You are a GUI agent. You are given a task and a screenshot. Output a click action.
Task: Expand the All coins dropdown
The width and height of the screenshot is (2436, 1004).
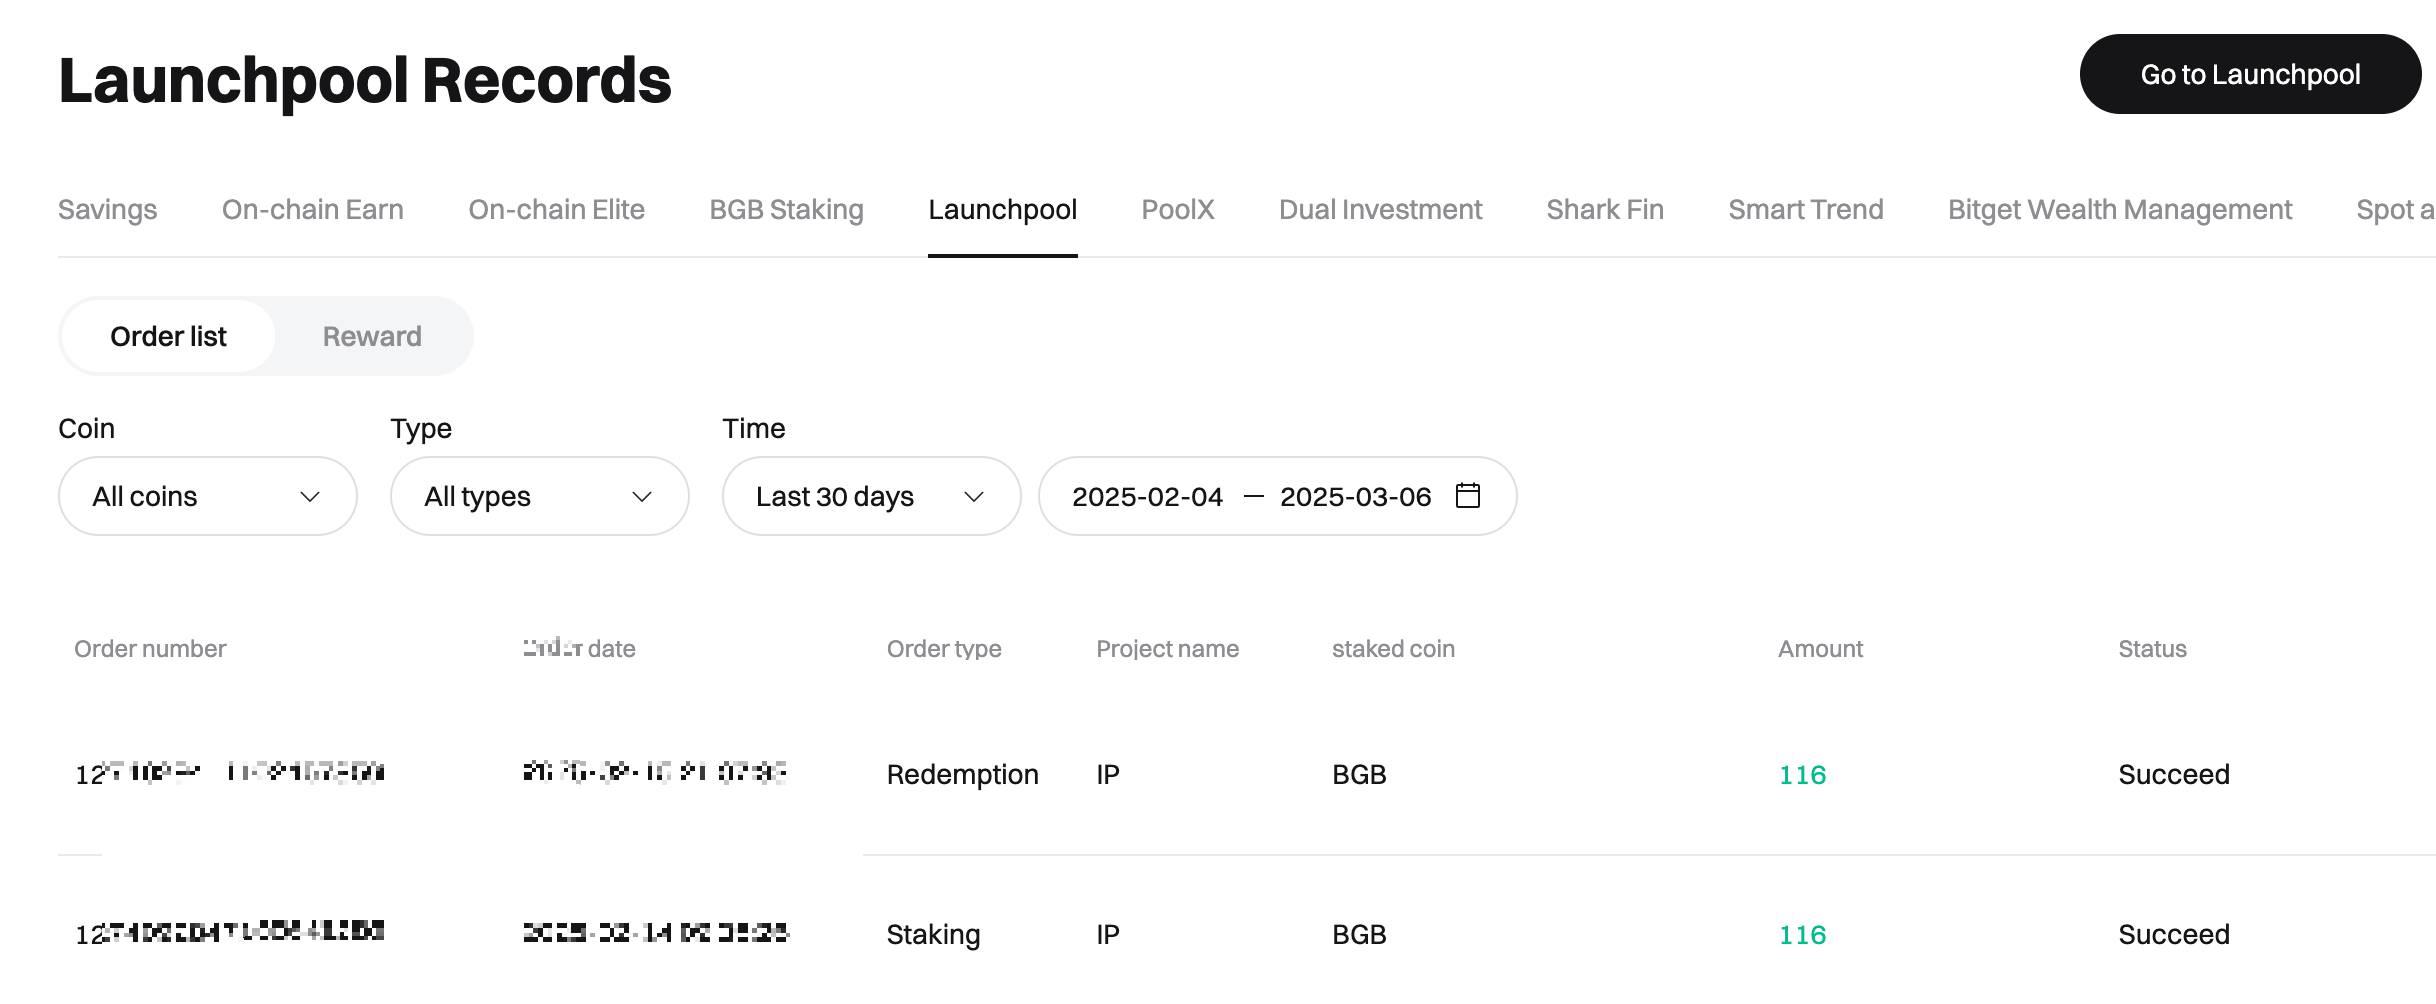208,496
